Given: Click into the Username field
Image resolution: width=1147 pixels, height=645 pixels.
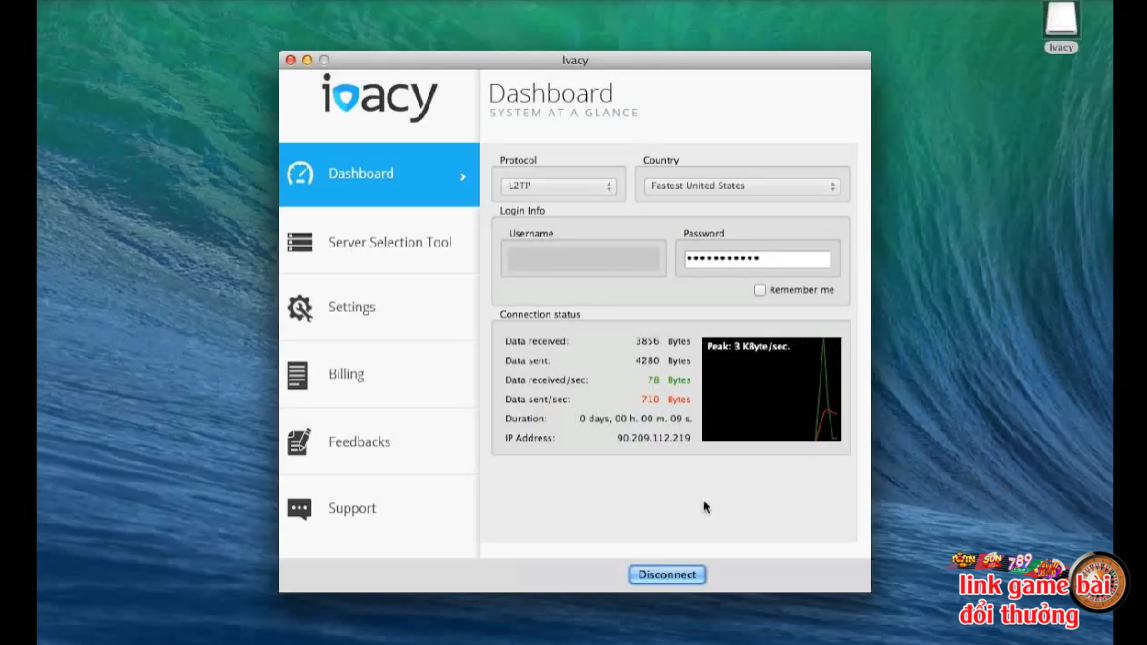Looking at the screenshot, I should 584,259.
